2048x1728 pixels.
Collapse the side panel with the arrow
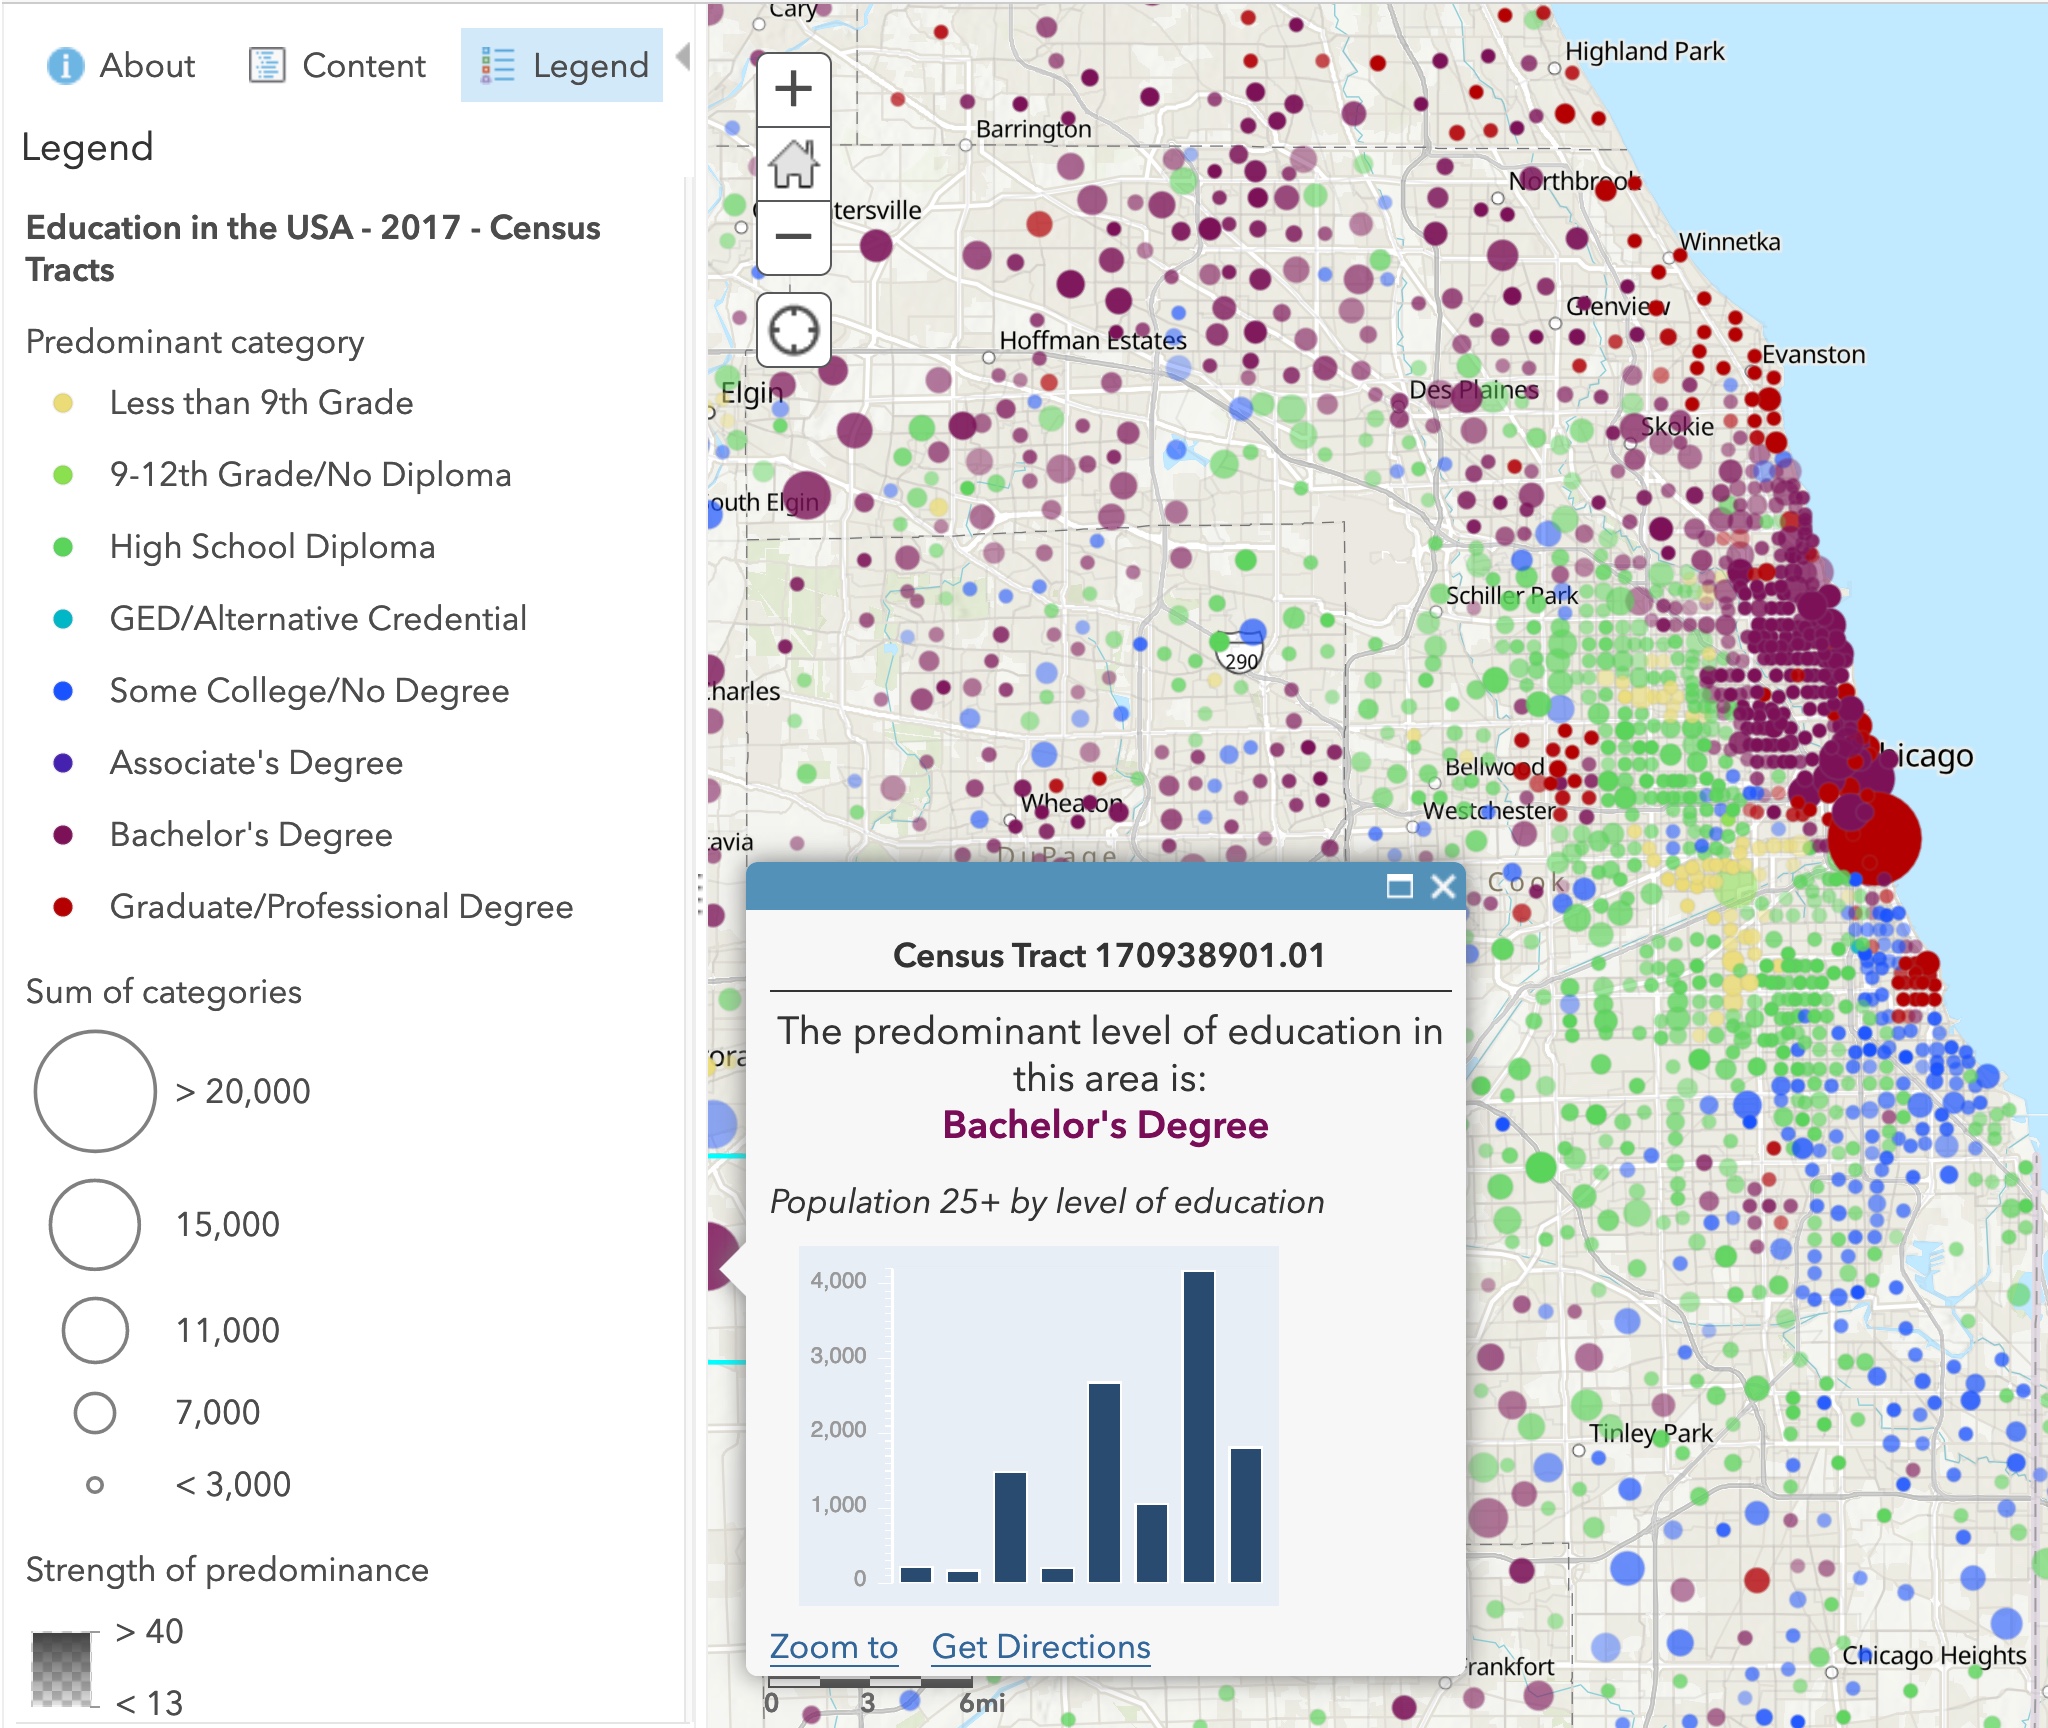[684, 58]
